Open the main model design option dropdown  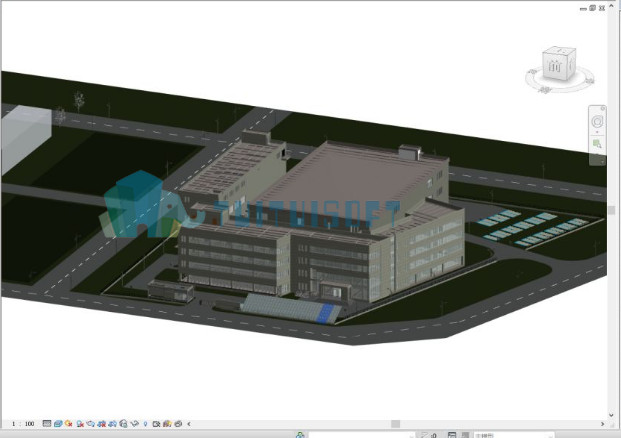514,435
